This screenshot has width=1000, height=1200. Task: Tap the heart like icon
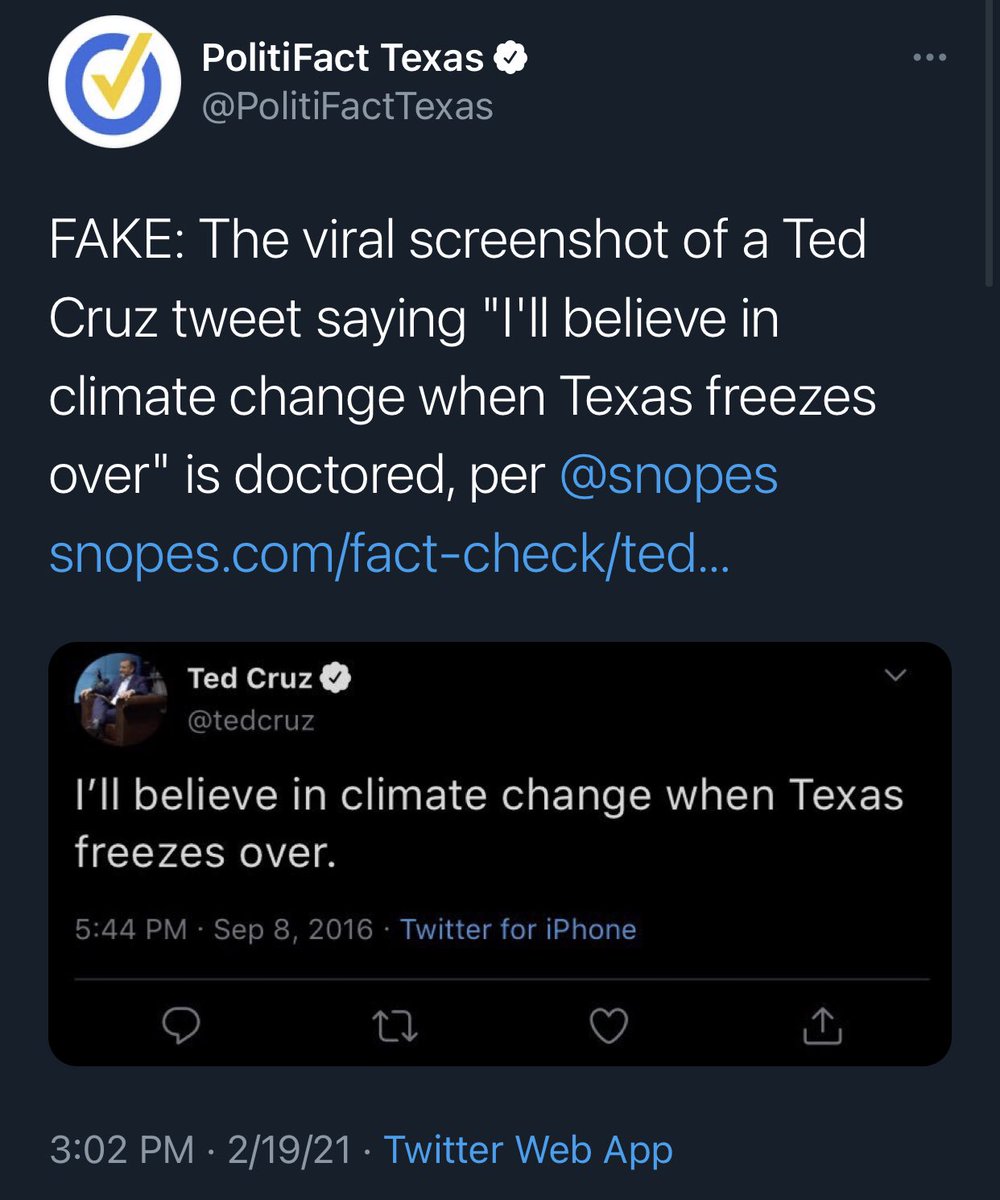tap(608, 1025)
